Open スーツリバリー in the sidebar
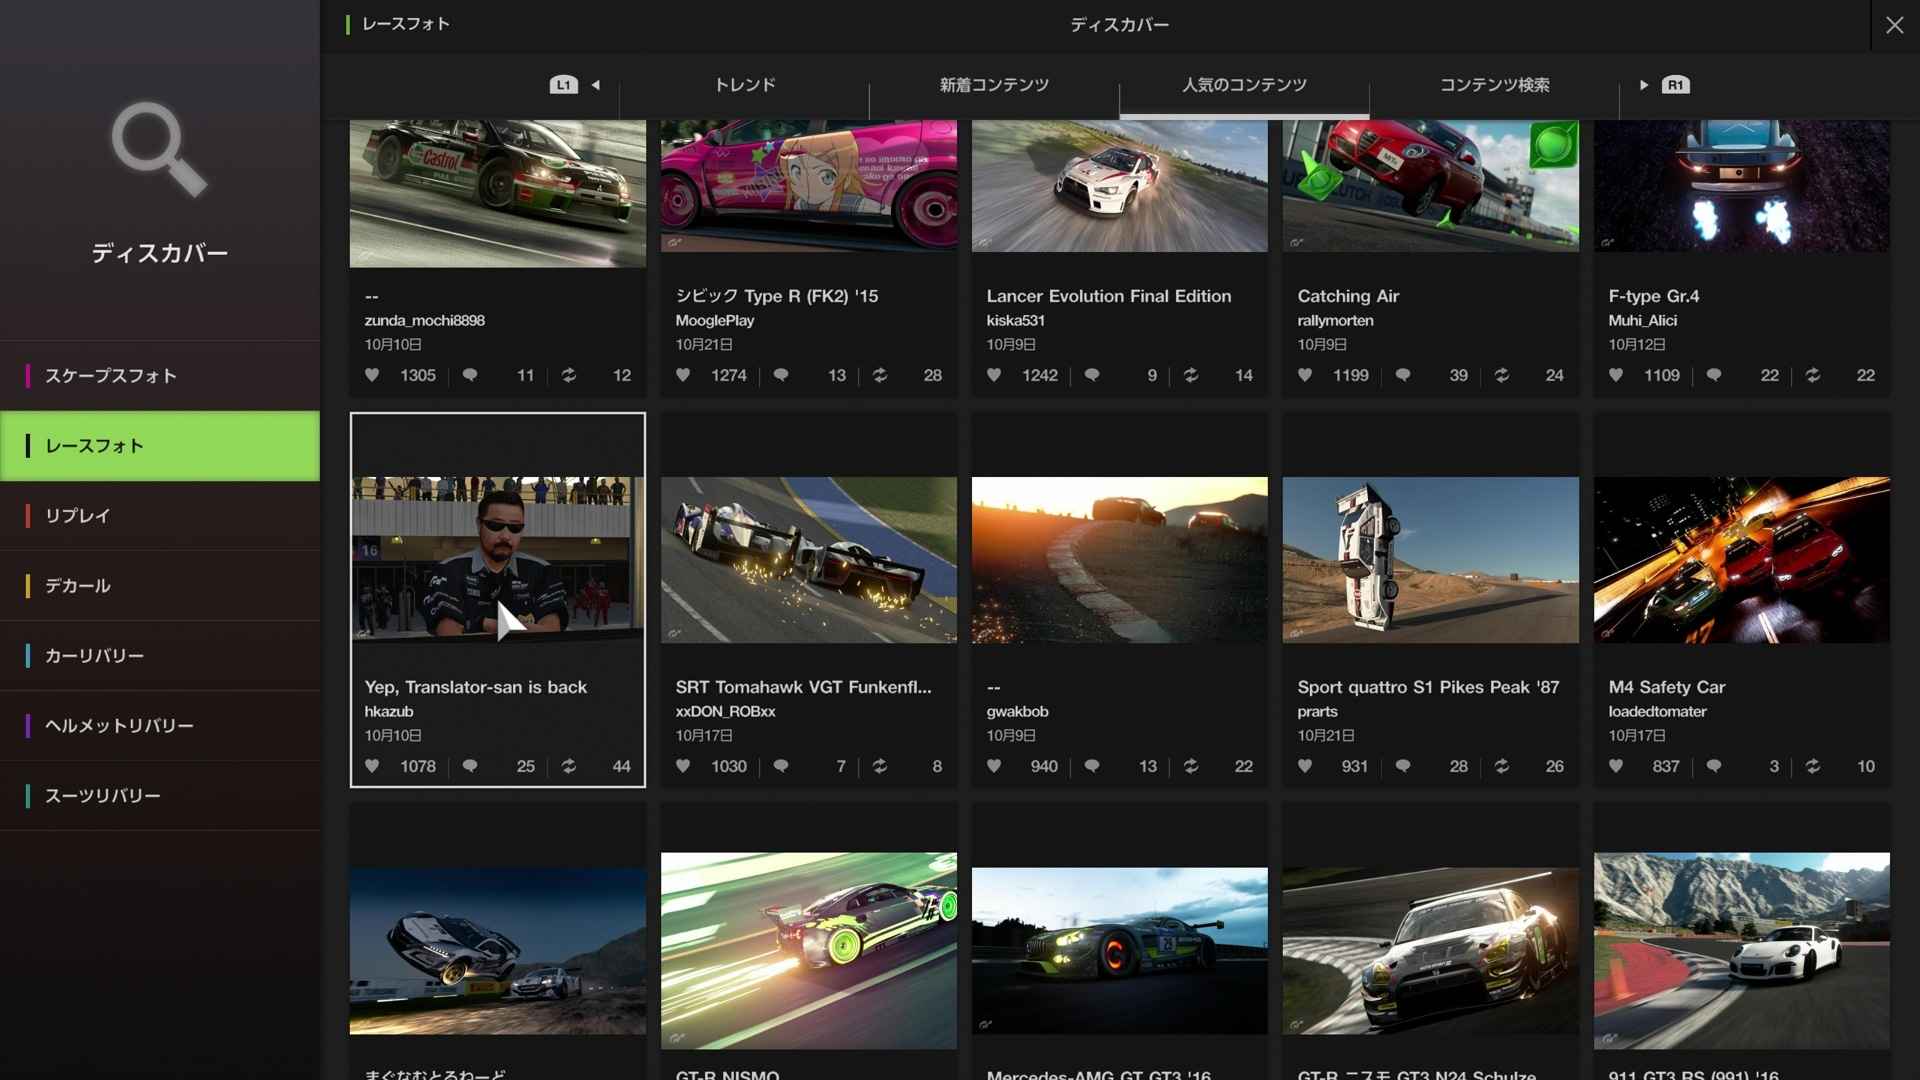Image resolution: width=1920 pixels, height=1080 pixels. click(160, 796)
